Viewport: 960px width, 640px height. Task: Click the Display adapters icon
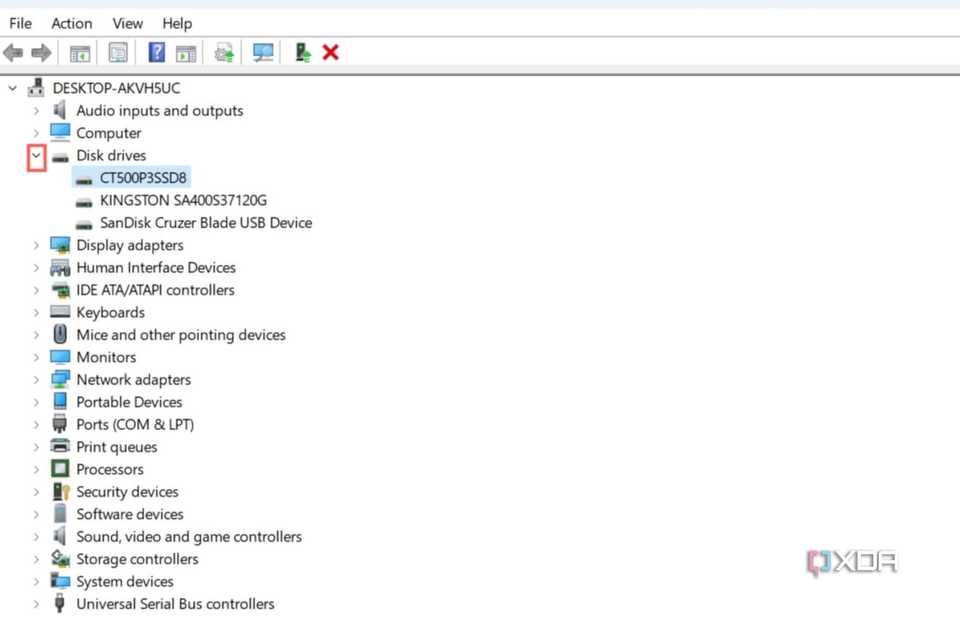[x=60, y=245]
